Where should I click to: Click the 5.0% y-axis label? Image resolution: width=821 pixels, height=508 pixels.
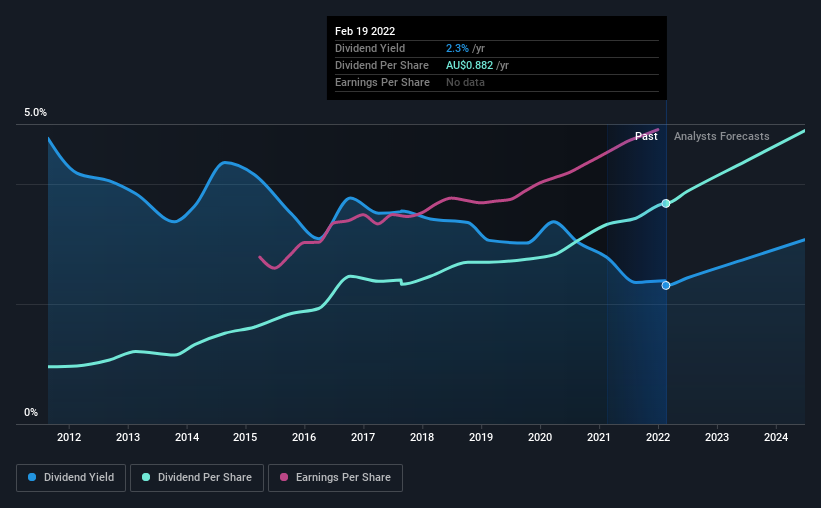(x=35, y=113)
